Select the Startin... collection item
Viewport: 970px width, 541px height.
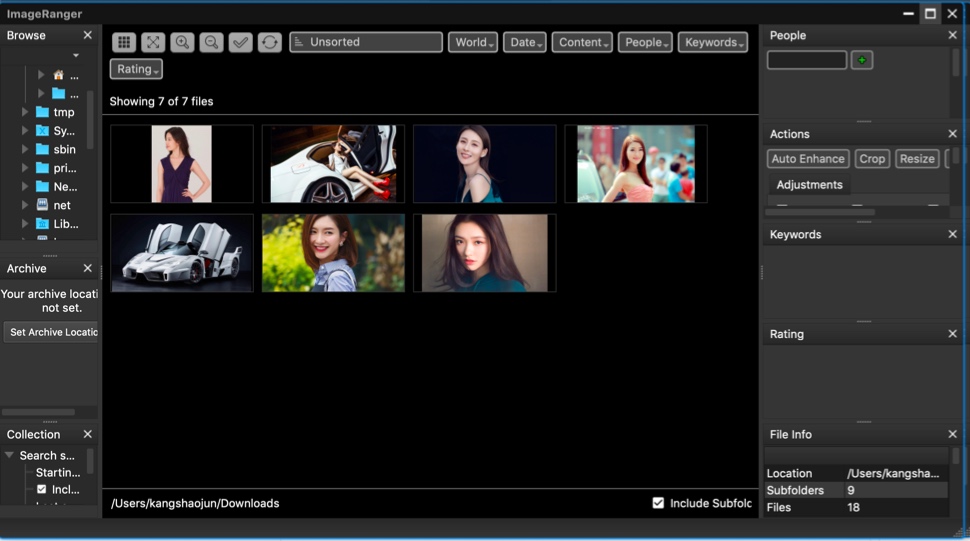click(58, 472)
